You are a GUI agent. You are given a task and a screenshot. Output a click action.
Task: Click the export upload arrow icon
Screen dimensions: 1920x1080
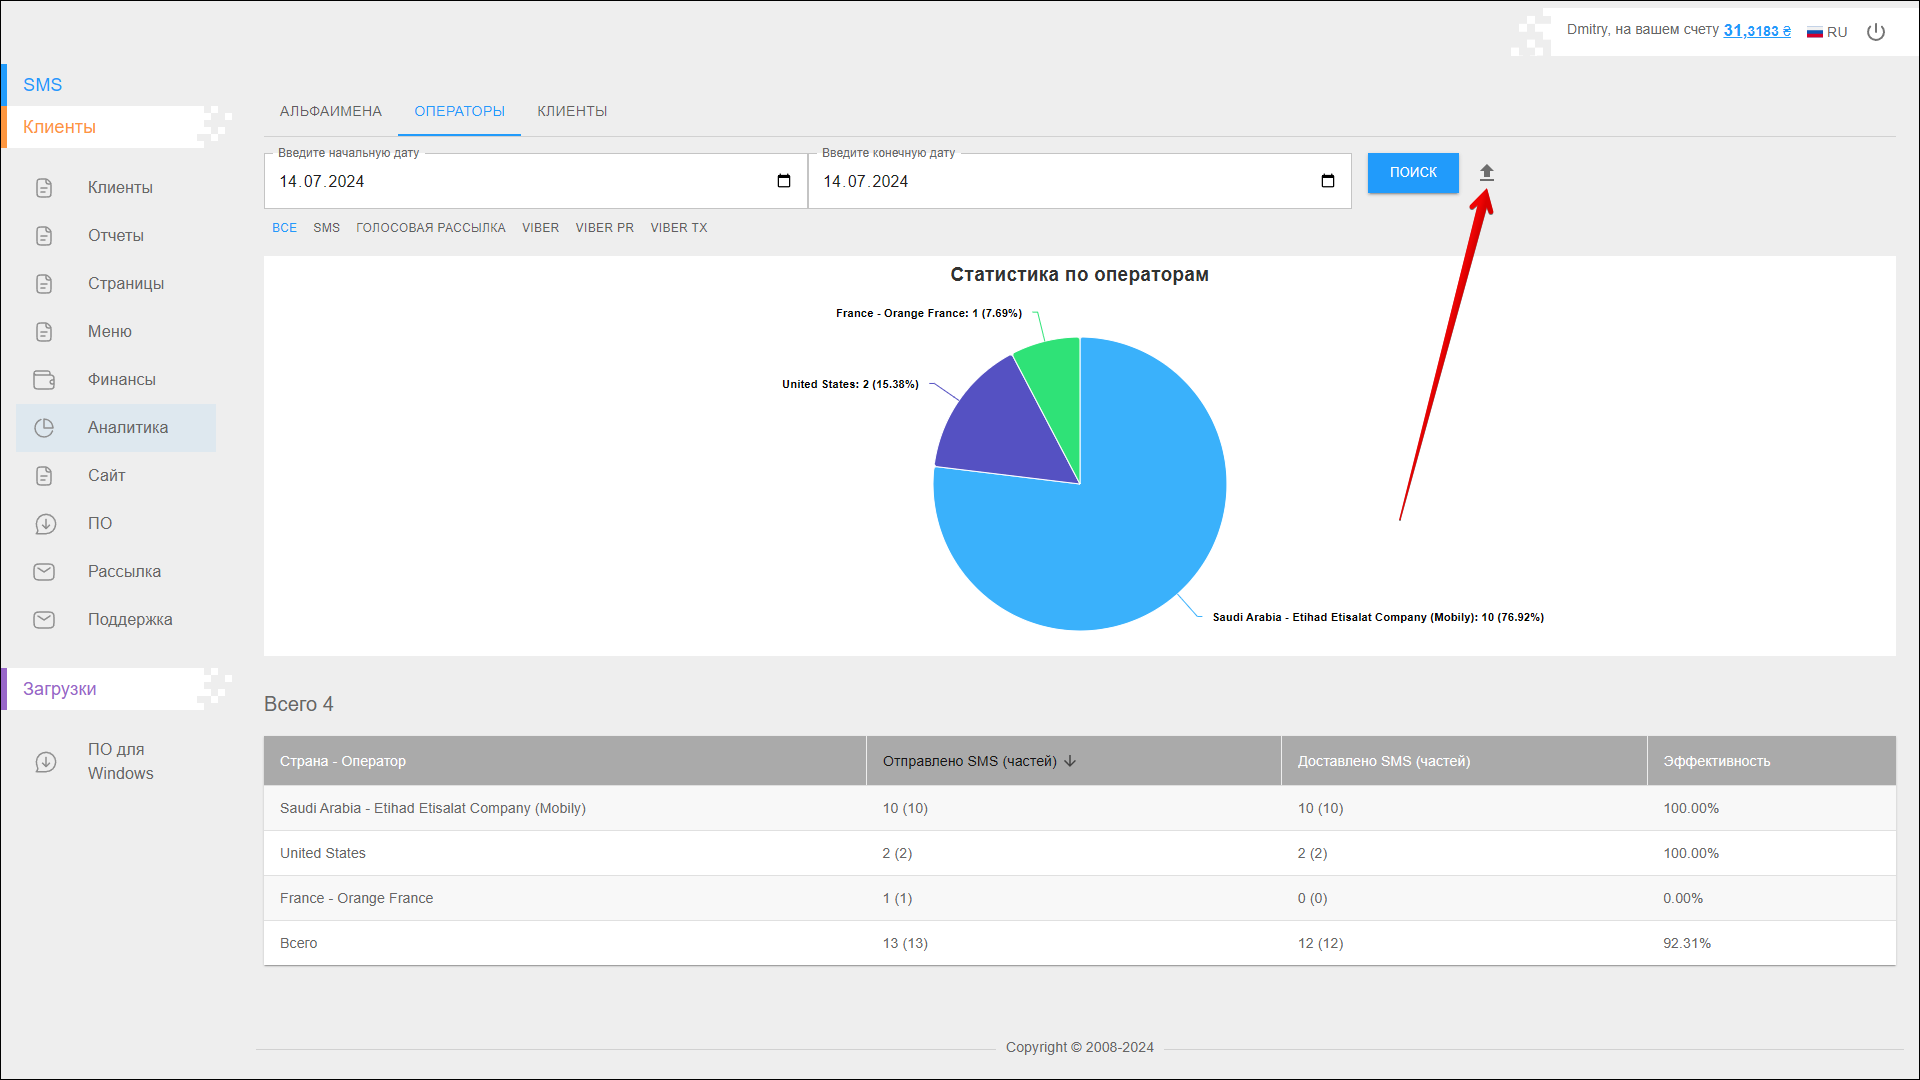(1486, 173)
